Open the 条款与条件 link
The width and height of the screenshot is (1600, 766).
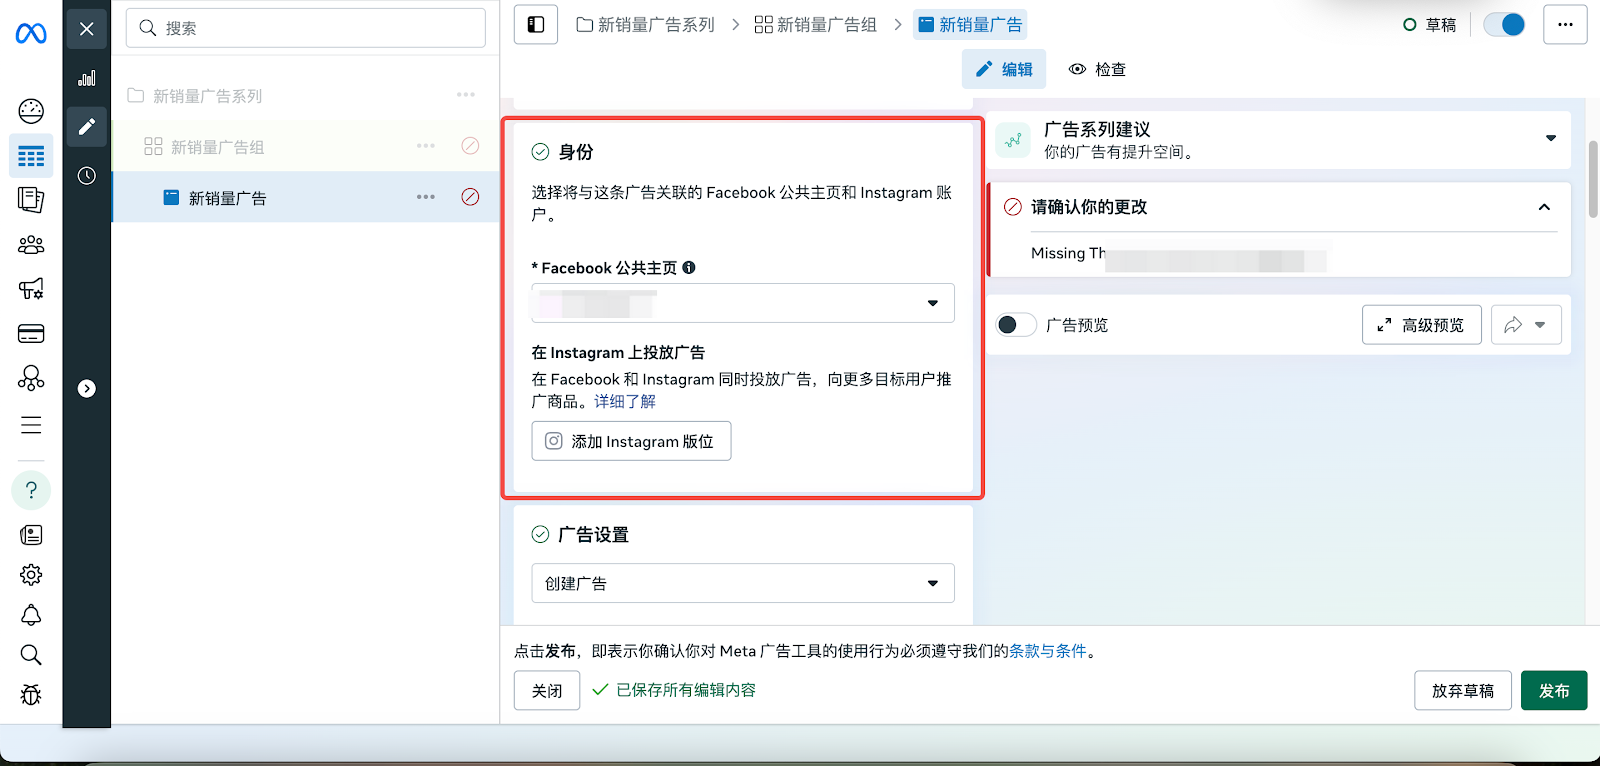pyautogui.click(x=1047, y=651)
